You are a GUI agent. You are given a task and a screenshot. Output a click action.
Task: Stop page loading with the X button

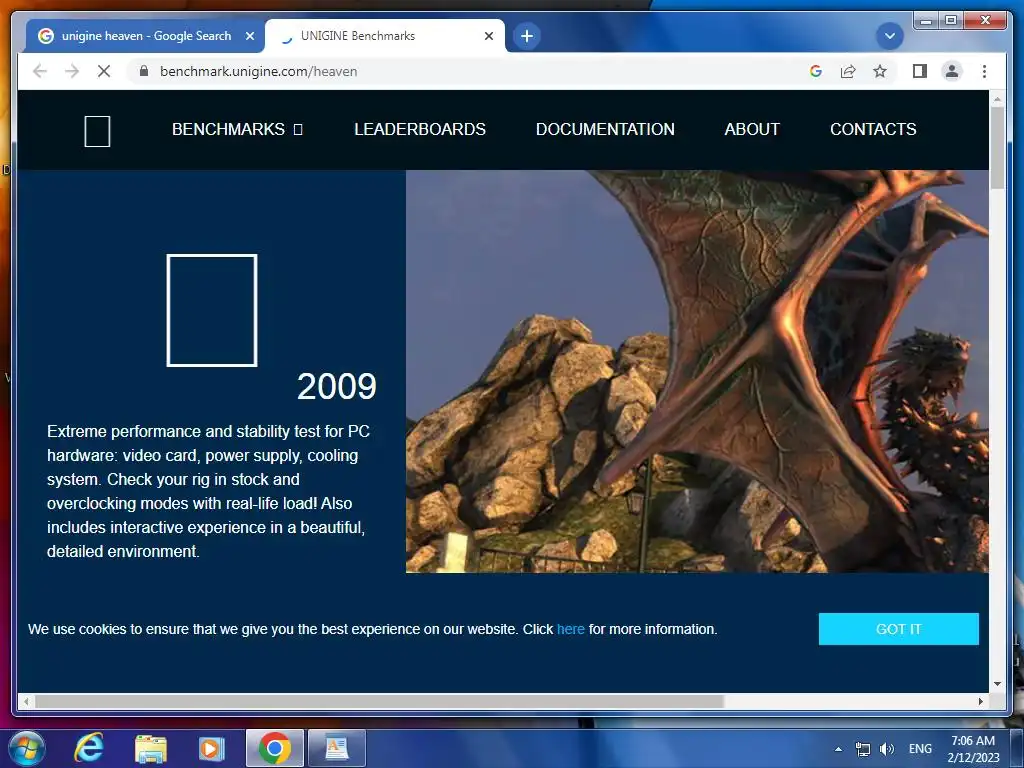104,71
